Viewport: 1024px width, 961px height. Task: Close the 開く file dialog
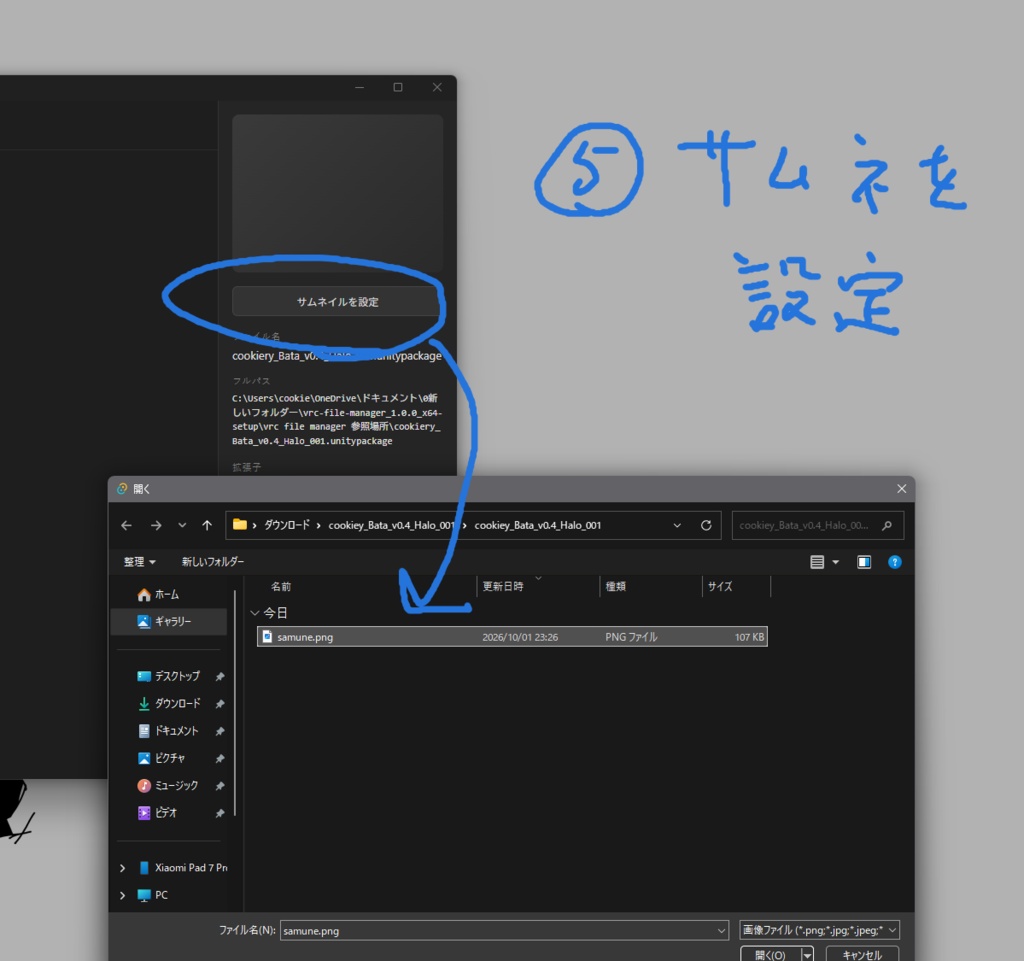coord(901,489)
